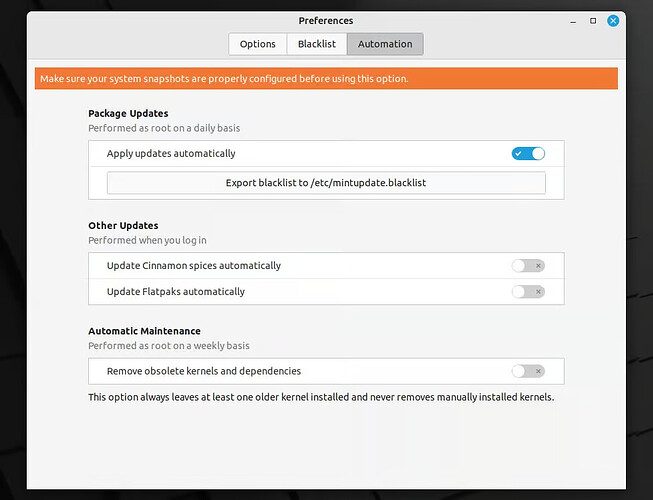Enable the Remove obsolete kernels switch
This screenshot has height=500, width=653.
pyautogui.click(x=528, y=371)
